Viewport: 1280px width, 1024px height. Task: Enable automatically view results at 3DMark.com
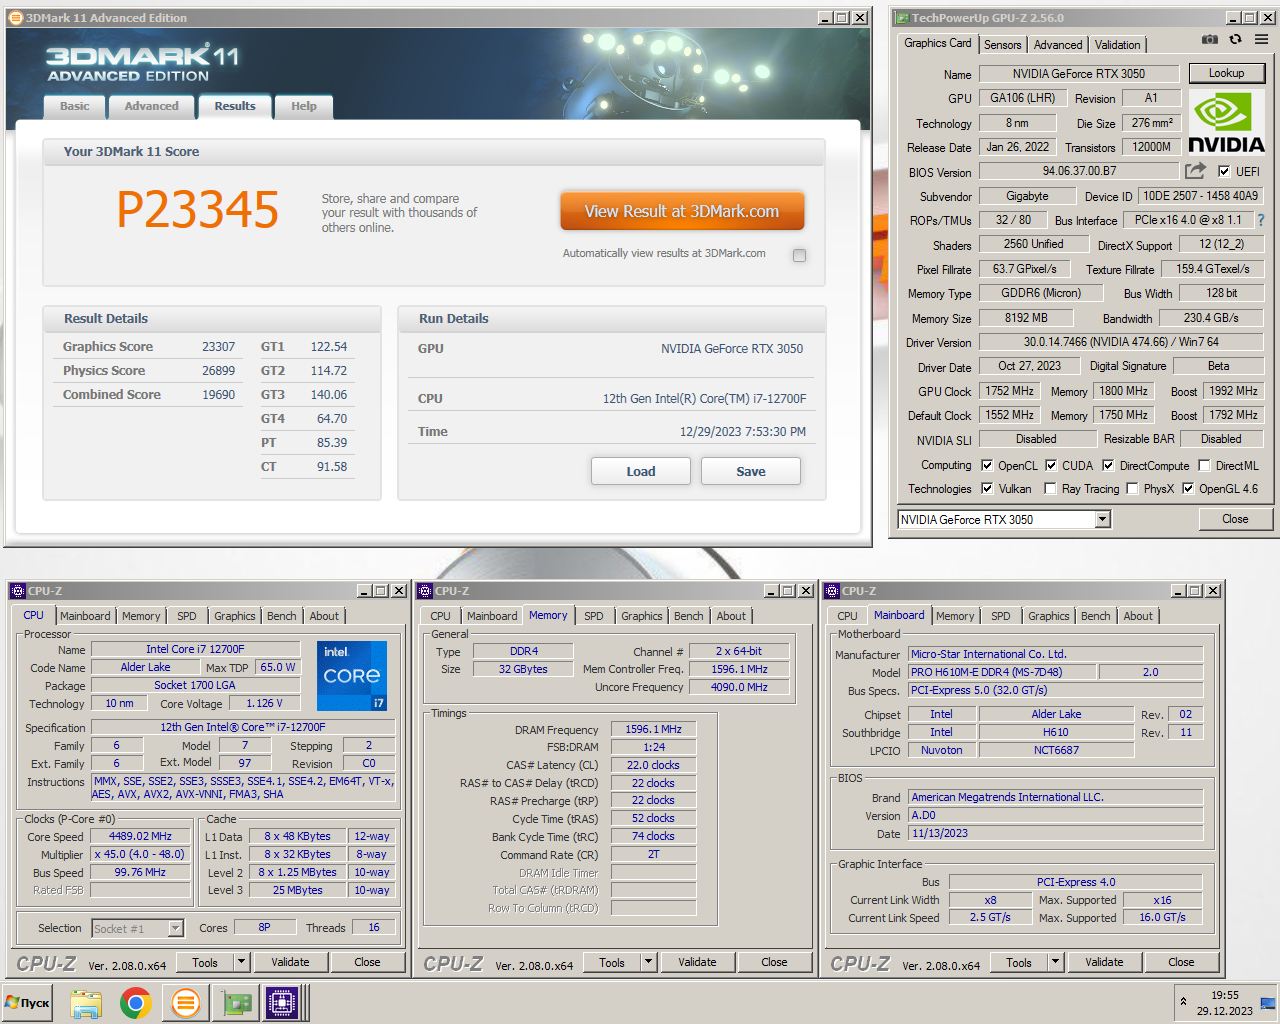tap(799, 255)
